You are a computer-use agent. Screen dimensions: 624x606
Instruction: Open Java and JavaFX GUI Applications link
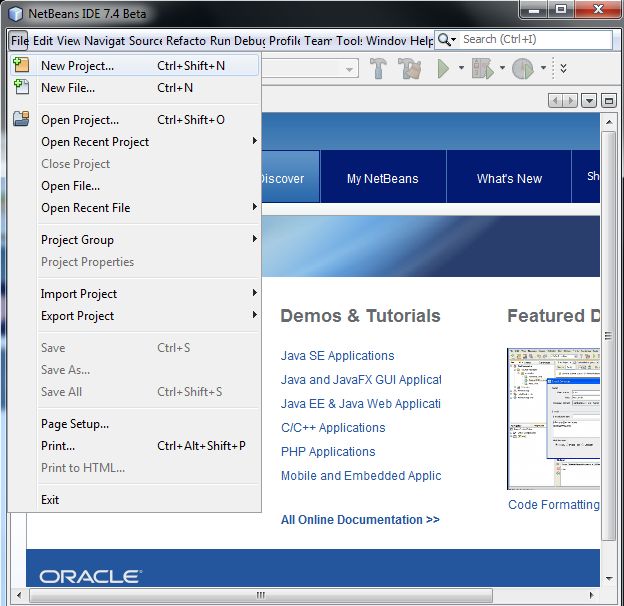click(x=361, y=380)
